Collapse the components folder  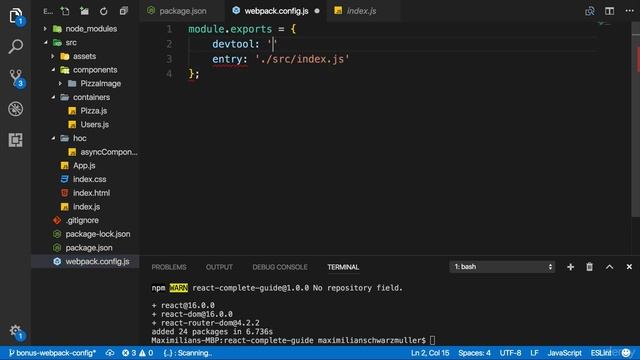pos(53,70)
